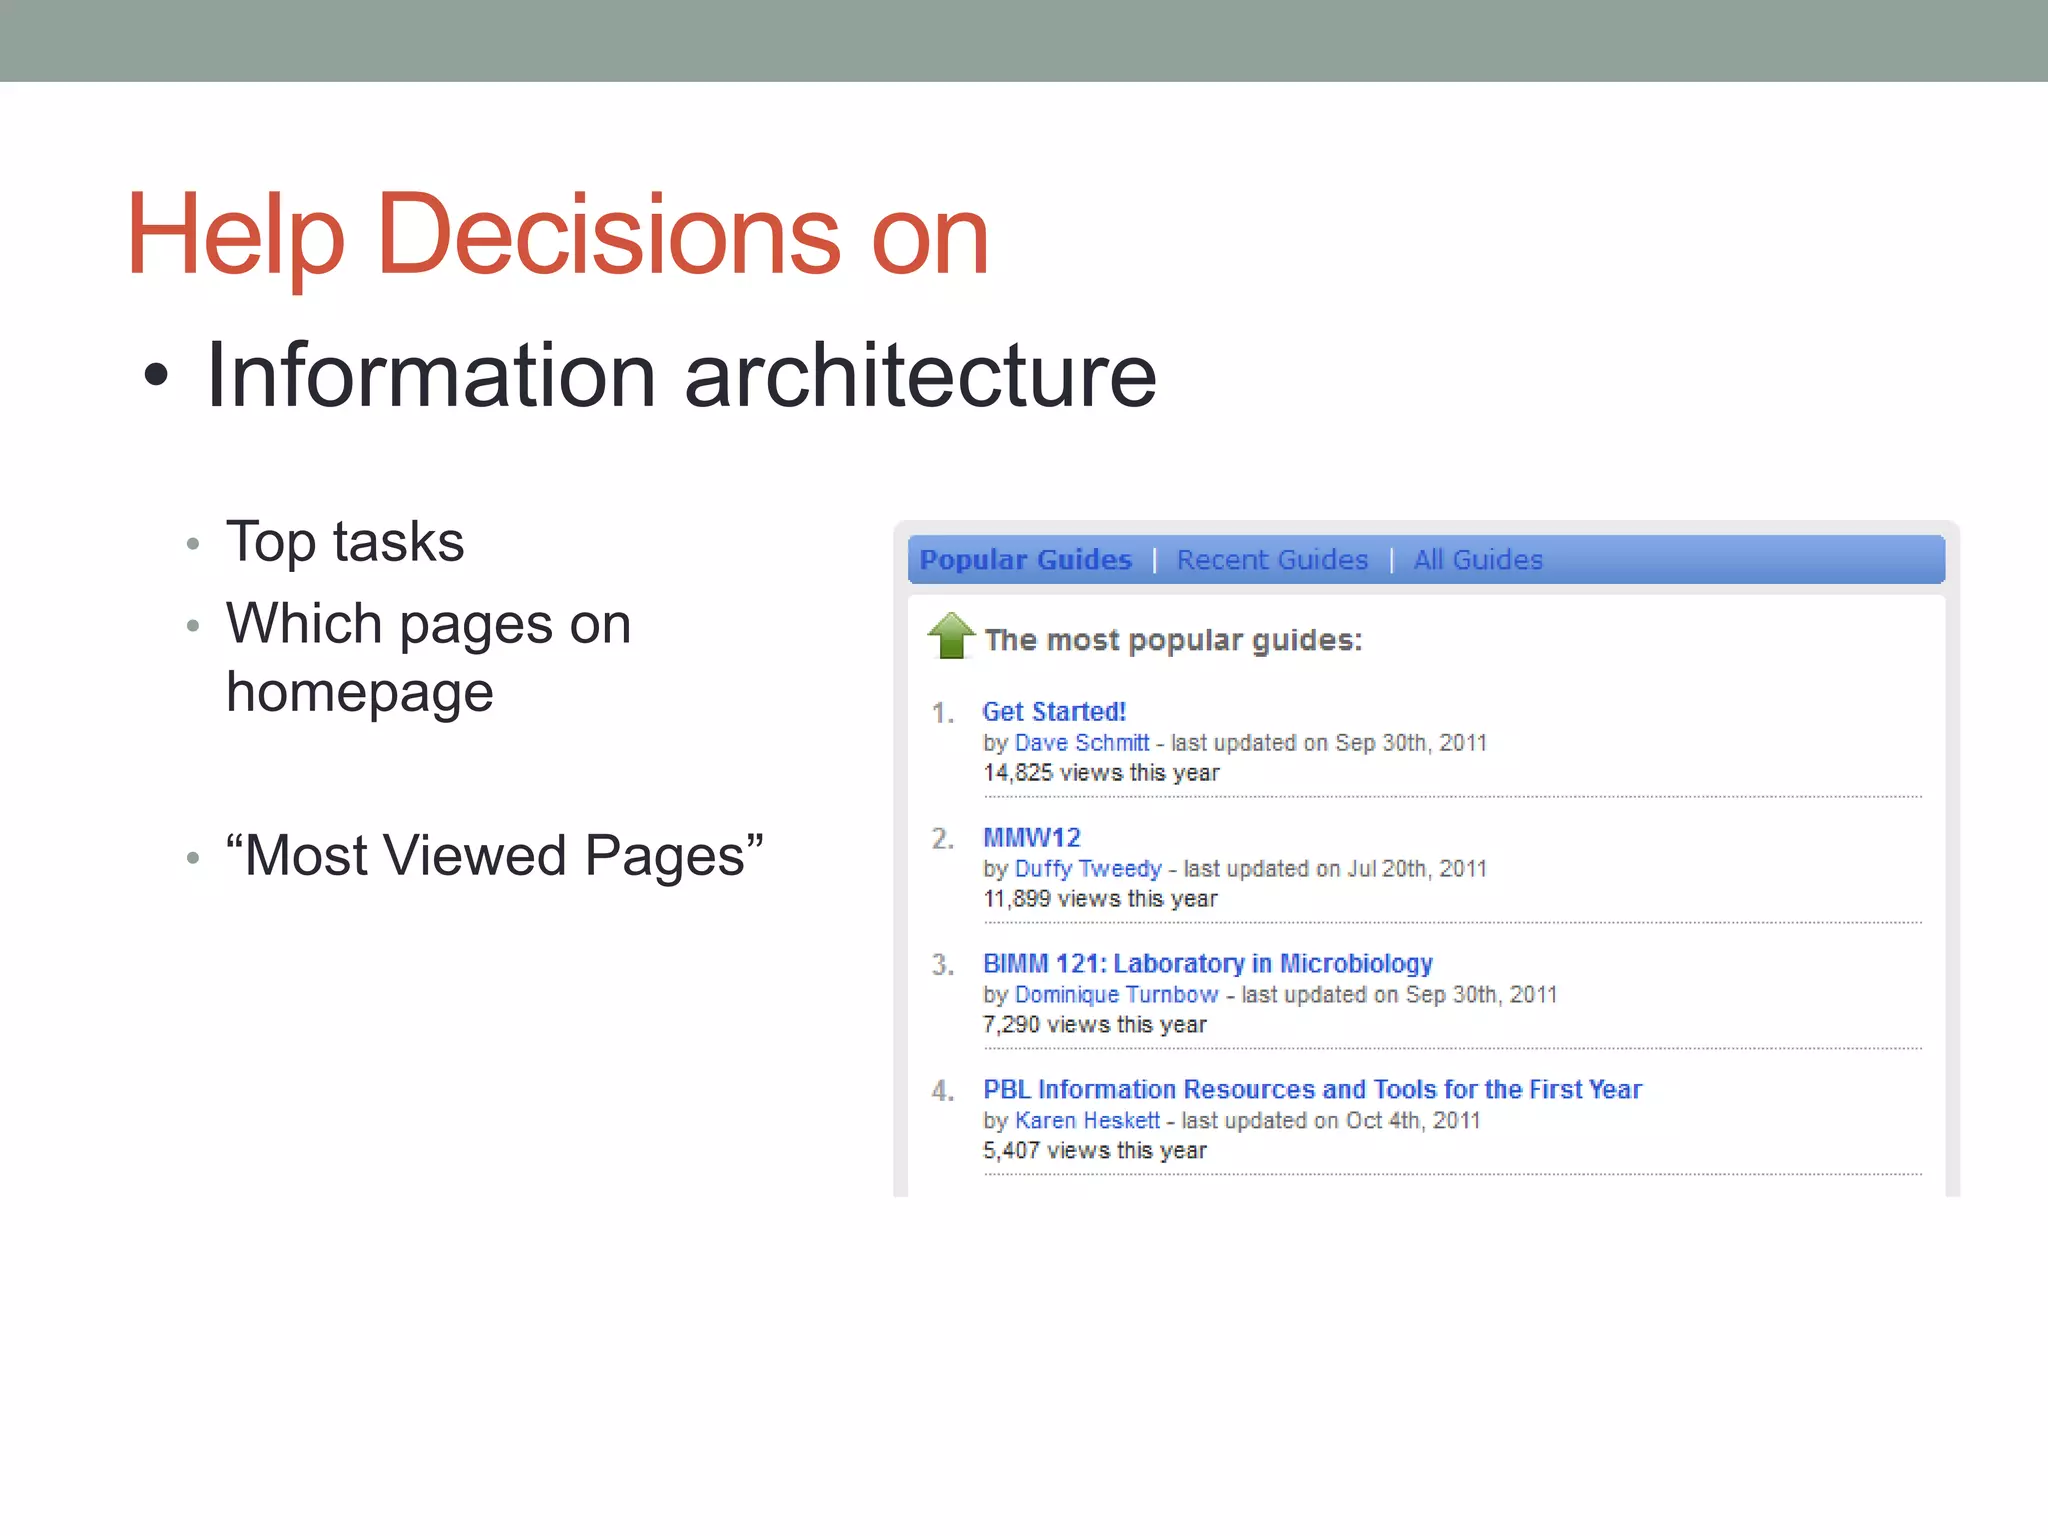The width and height of the screenshot is (2048, 1536).
Task: Open the Popular Guides tab
Action: [1025, 560]
